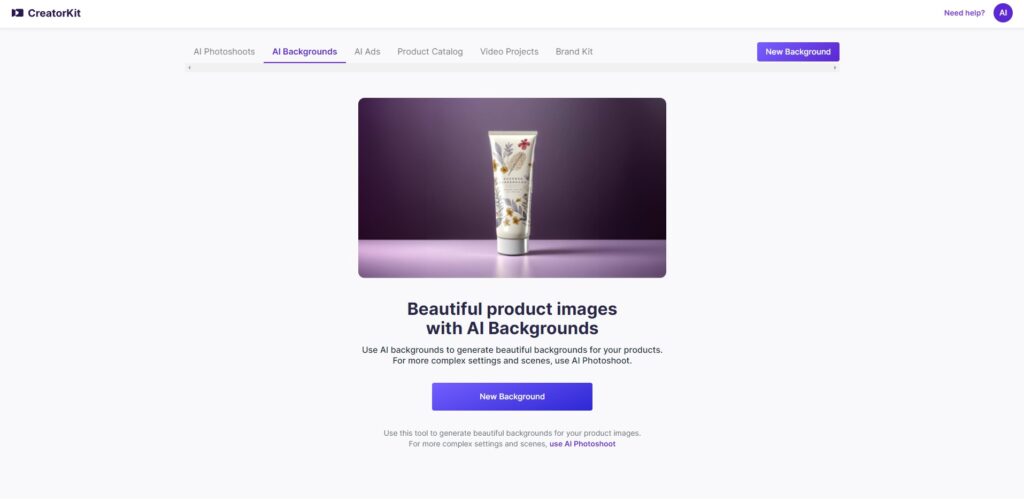
Task: Select the AI Backgrounds tab
Action: click(x=305, y=52)
